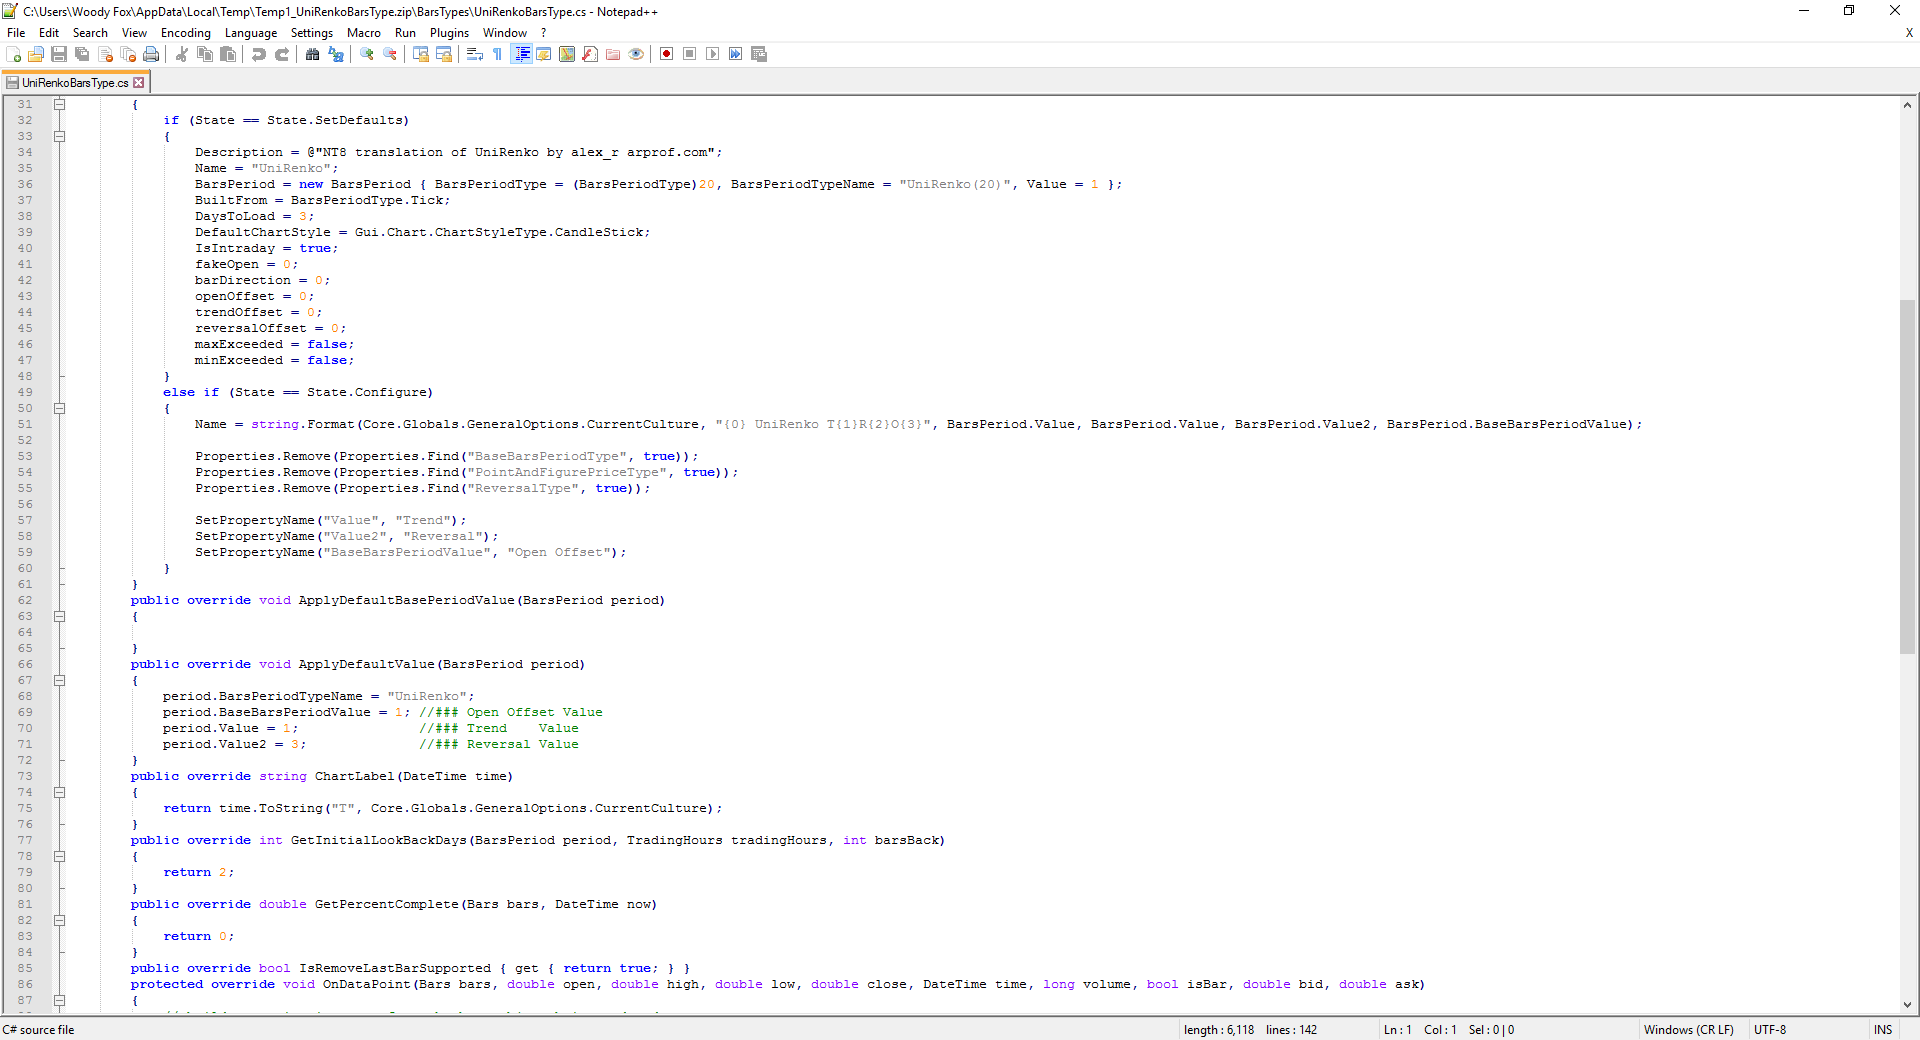Stop macro recording with the square icon
Screen dimensions: 1920x1040
click(x=690, y=54)
